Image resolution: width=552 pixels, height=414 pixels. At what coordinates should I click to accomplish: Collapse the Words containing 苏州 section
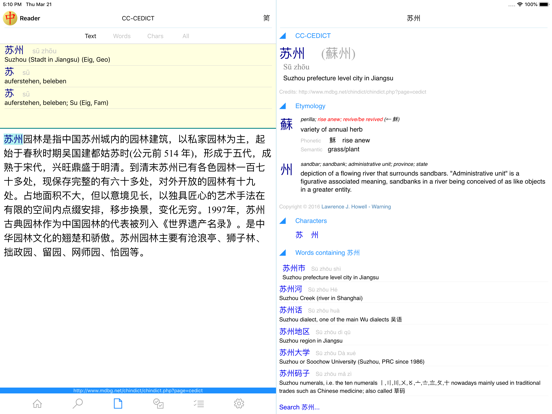click(283, 252)
